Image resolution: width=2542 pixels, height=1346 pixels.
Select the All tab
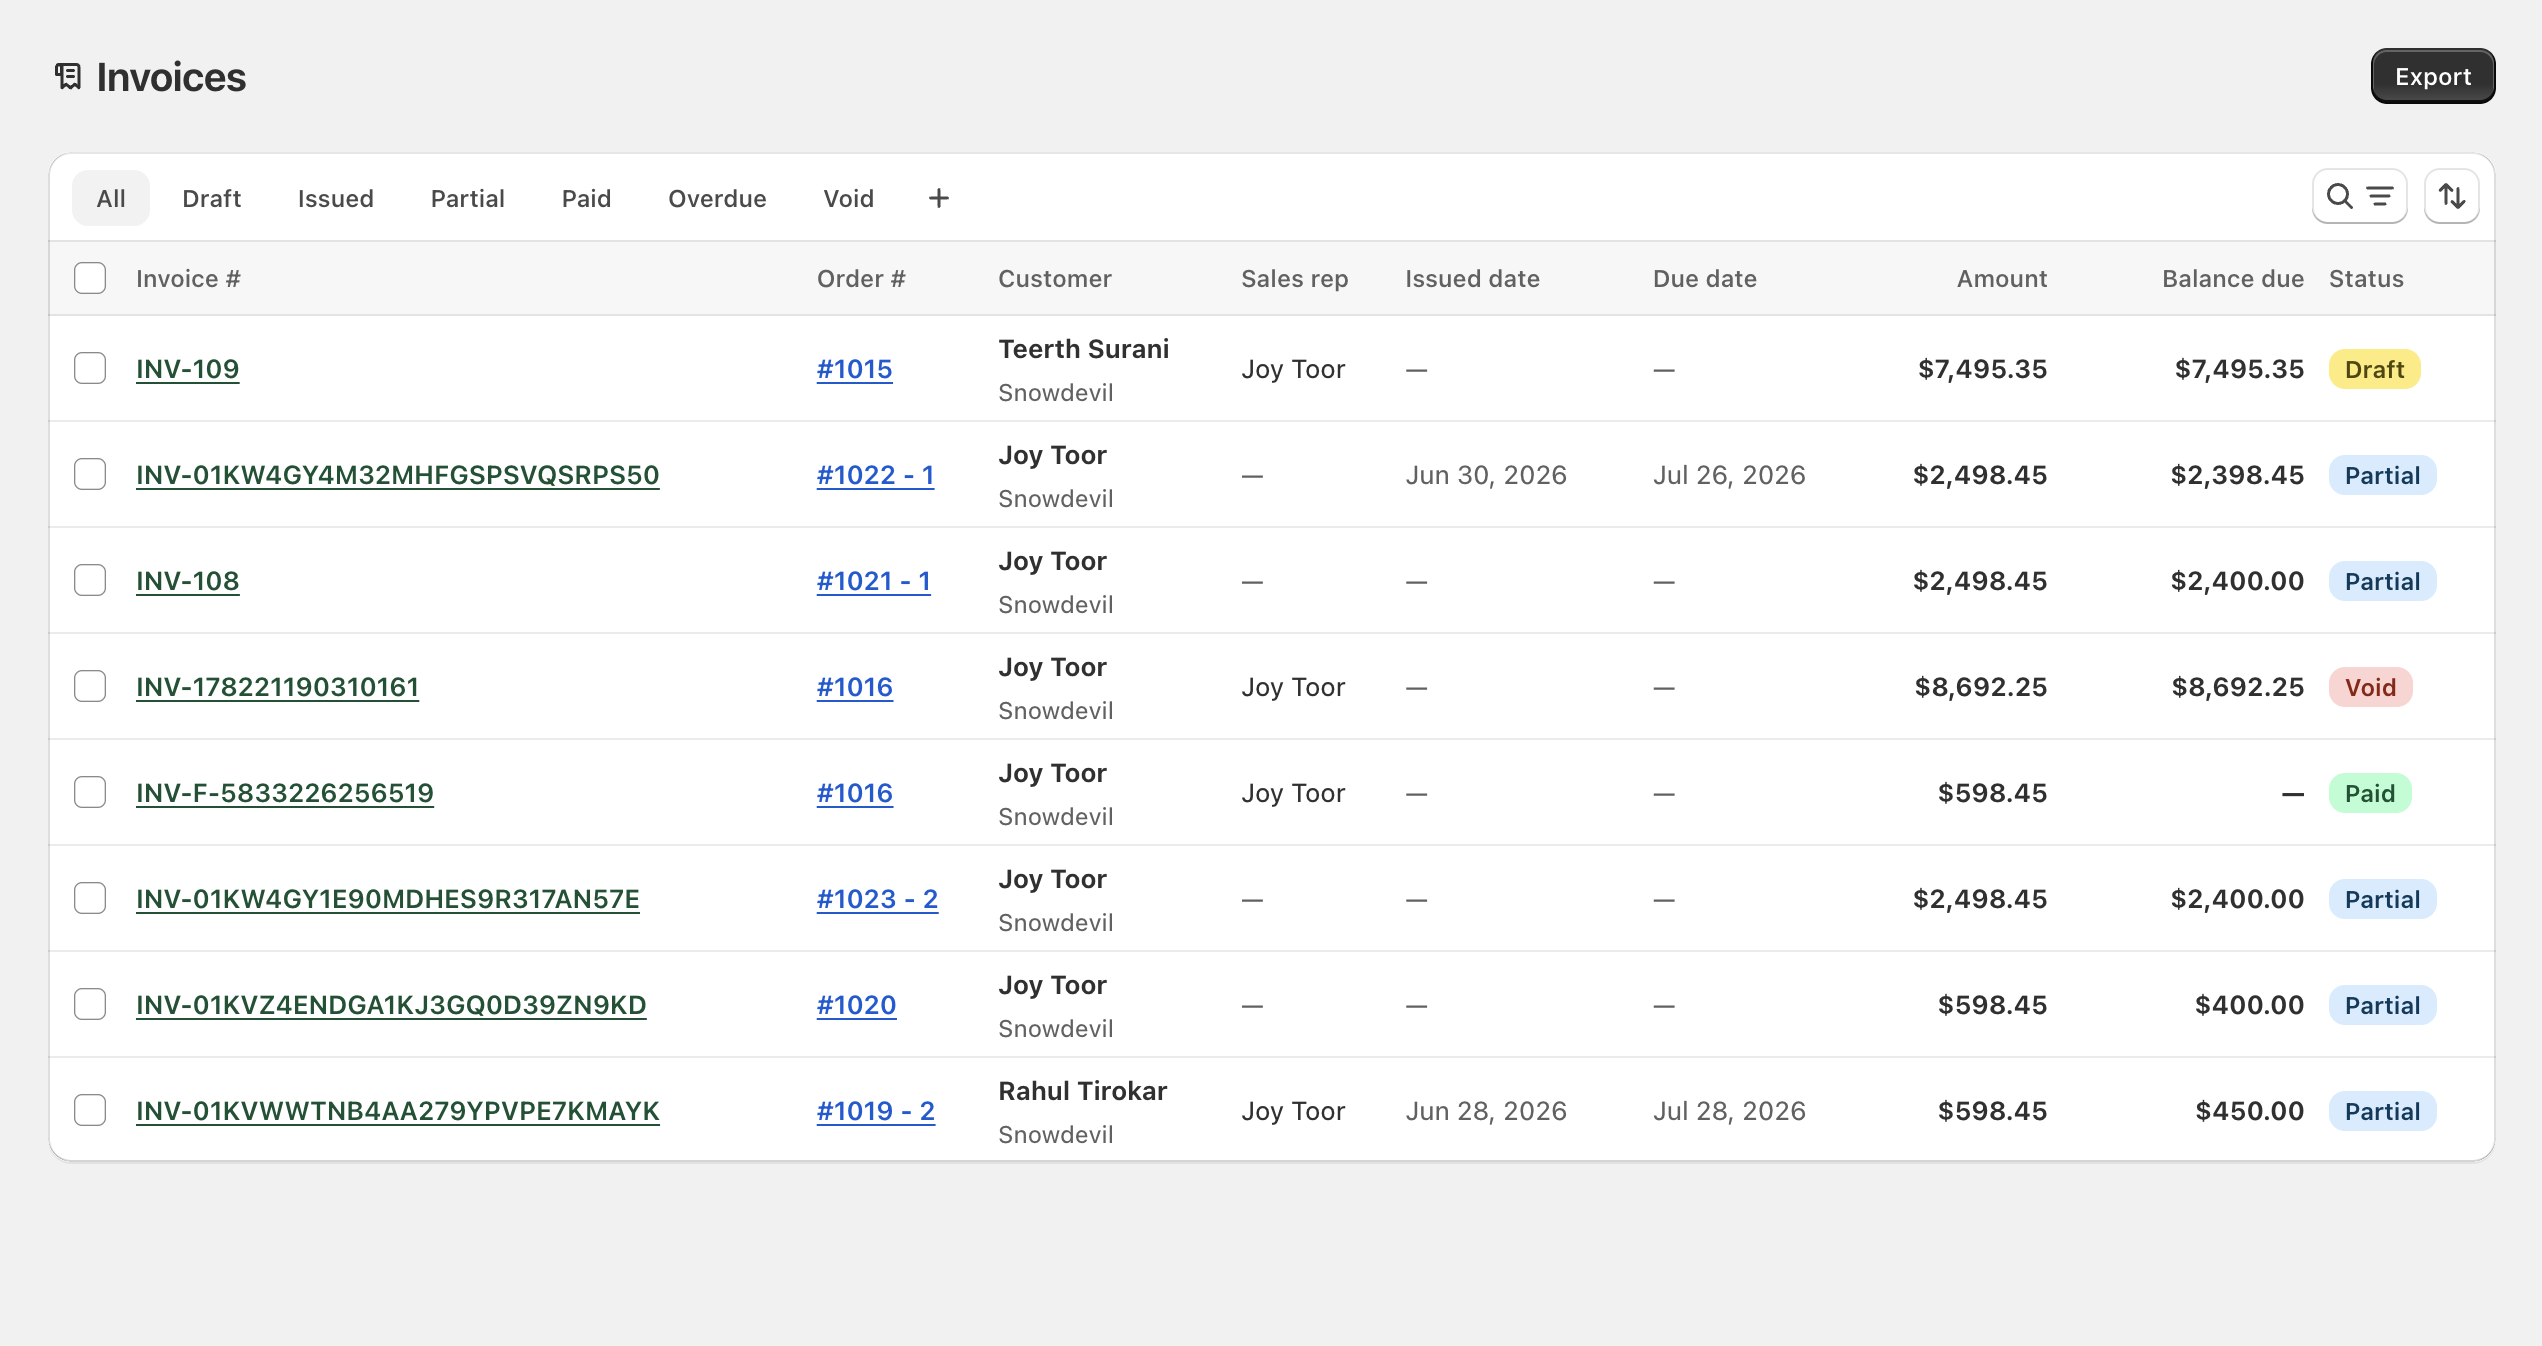111,198
